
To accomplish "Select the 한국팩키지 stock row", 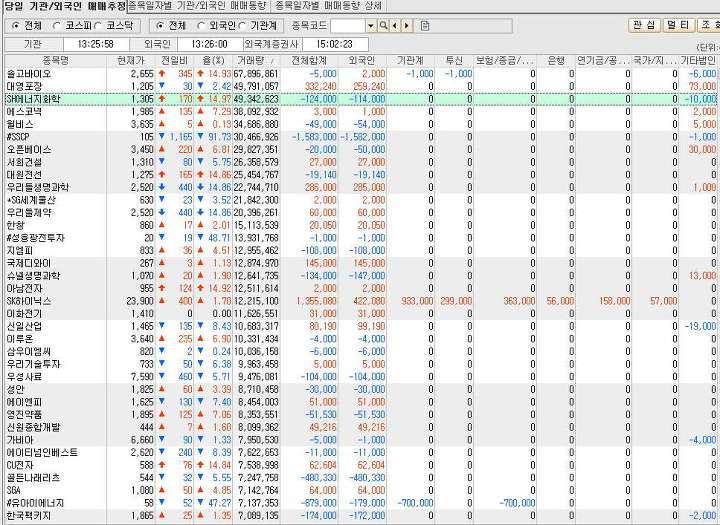I will (x=361, y=516).
